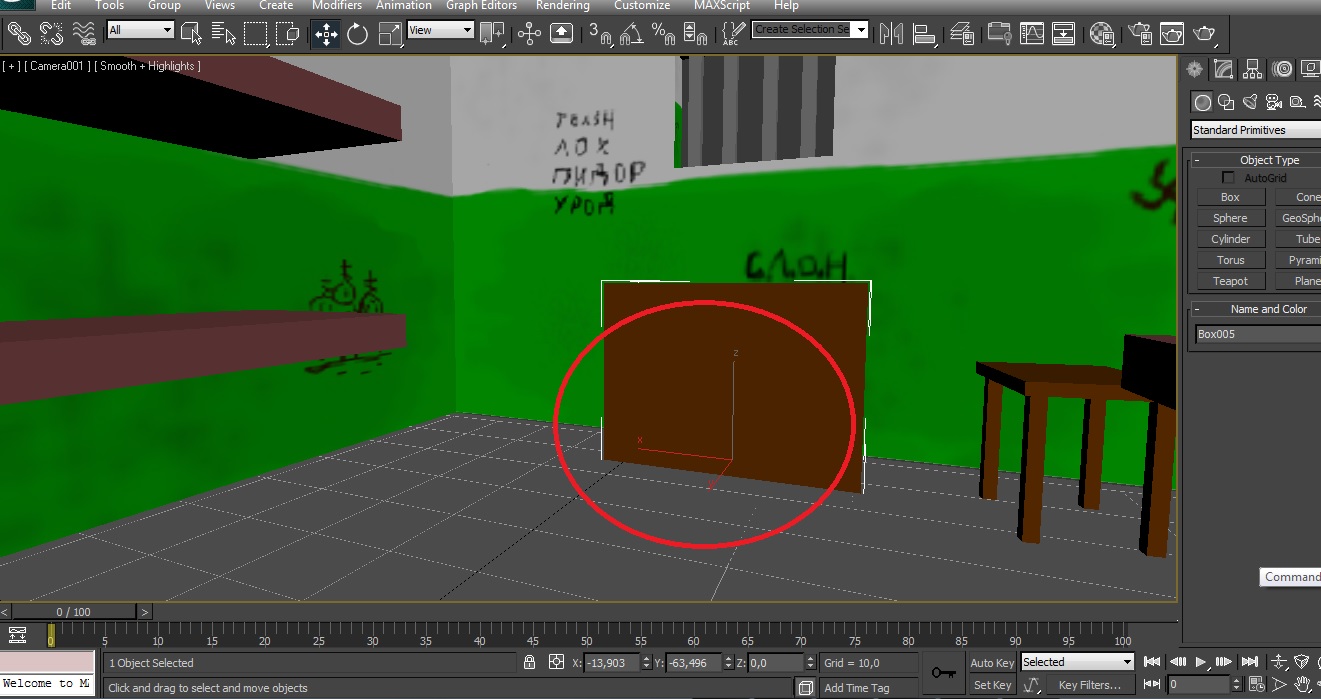
Task: Click the Torus primitive button
Action: pyautogui.click(x=1230, y=260)
